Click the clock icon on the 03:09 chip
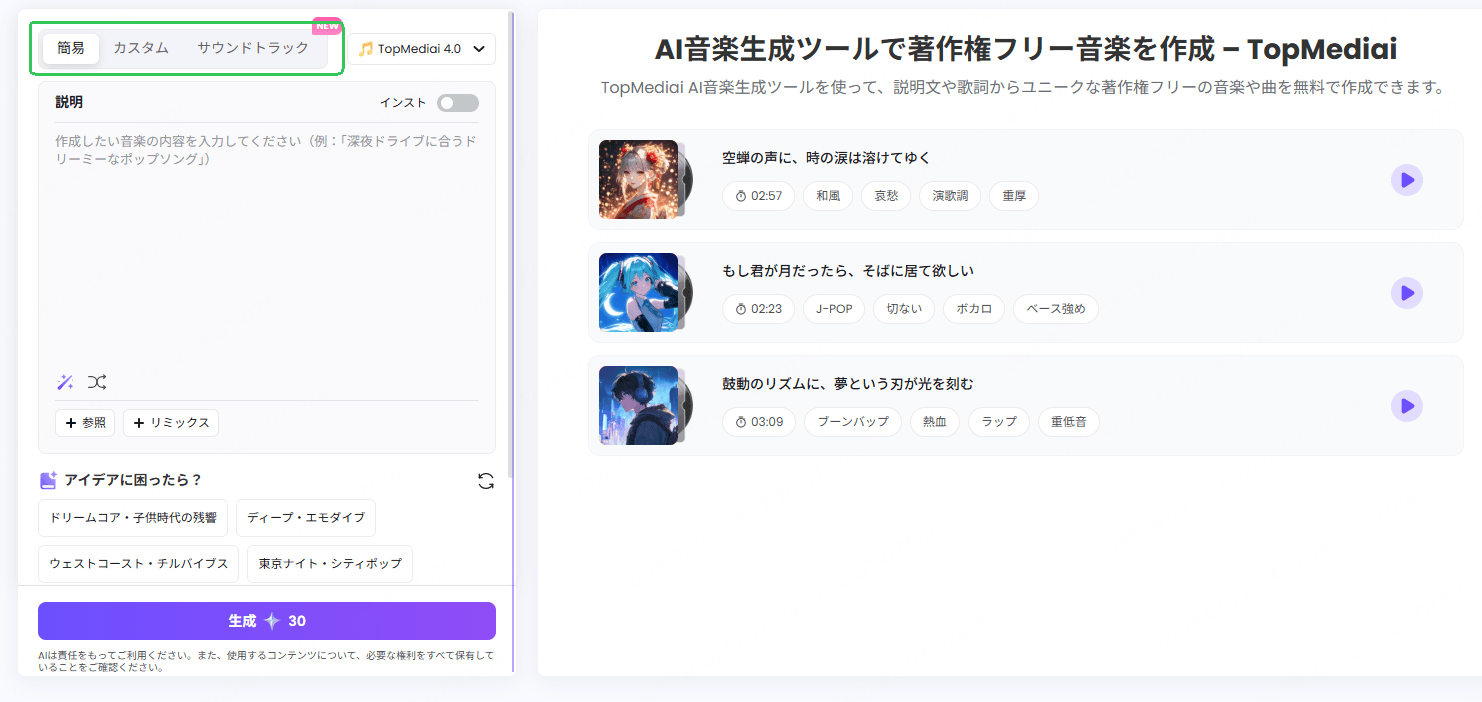This screenshot has width=1482, height=702. [x=741, y=422]
